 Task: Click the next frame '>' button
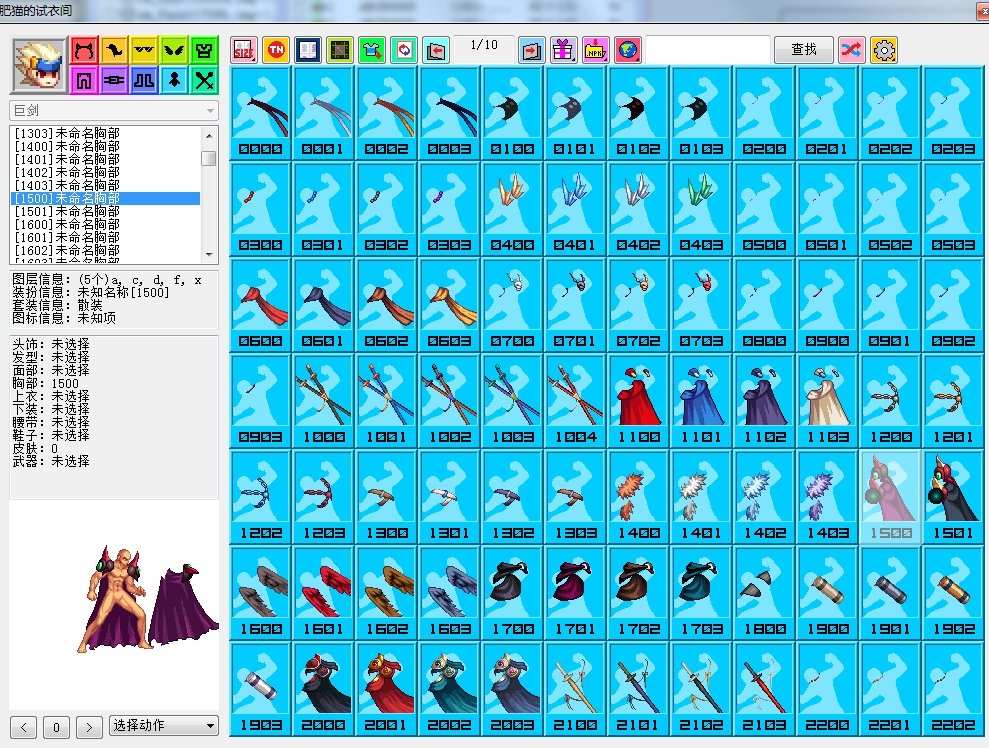tap(89, 727)
